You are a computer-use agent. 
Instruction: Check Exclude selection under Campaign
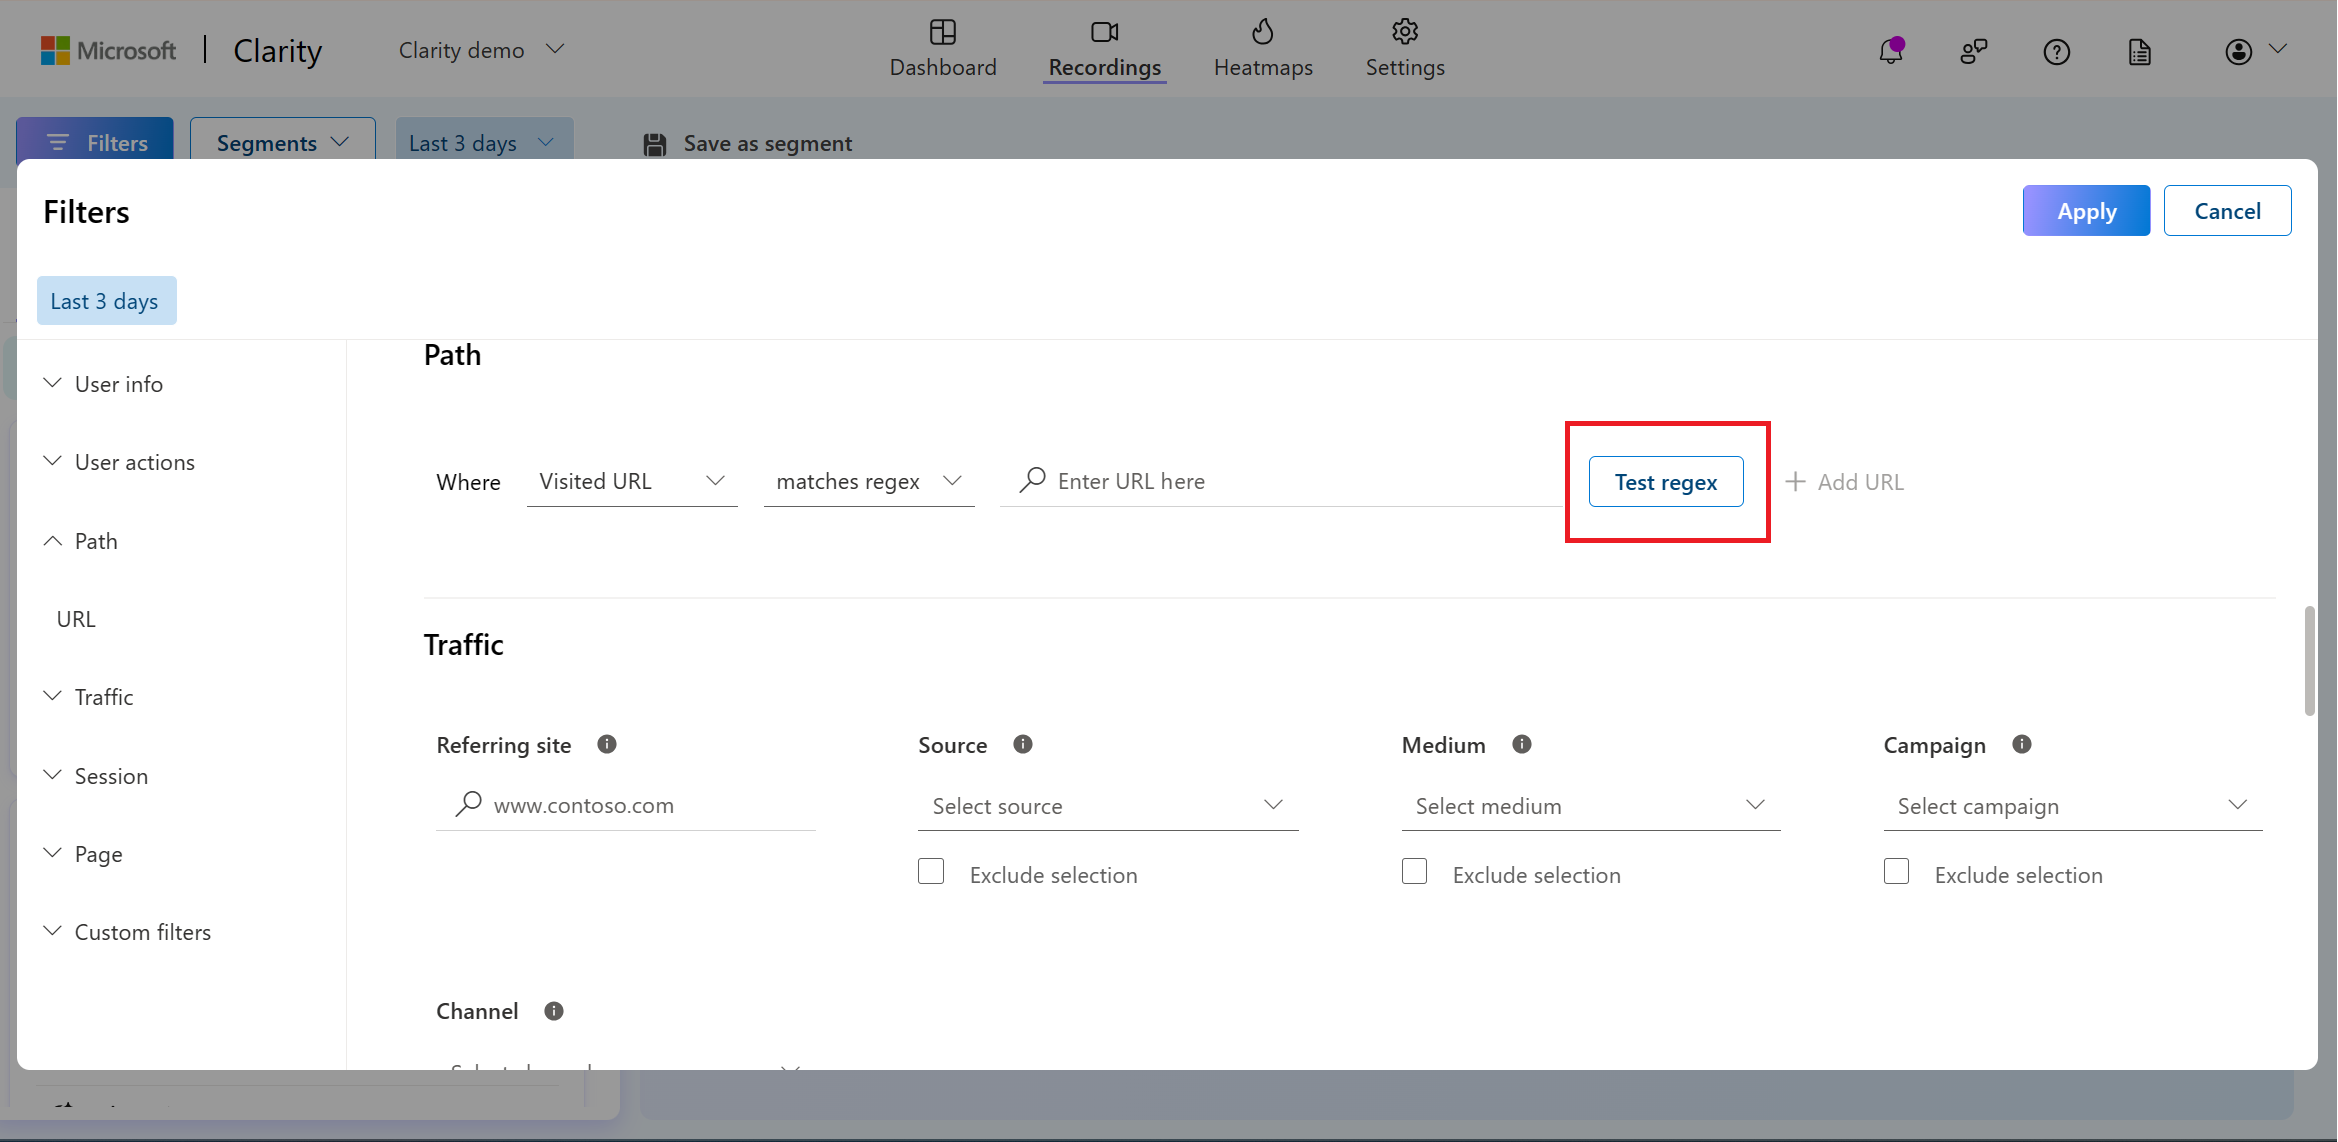[1896, 871]
